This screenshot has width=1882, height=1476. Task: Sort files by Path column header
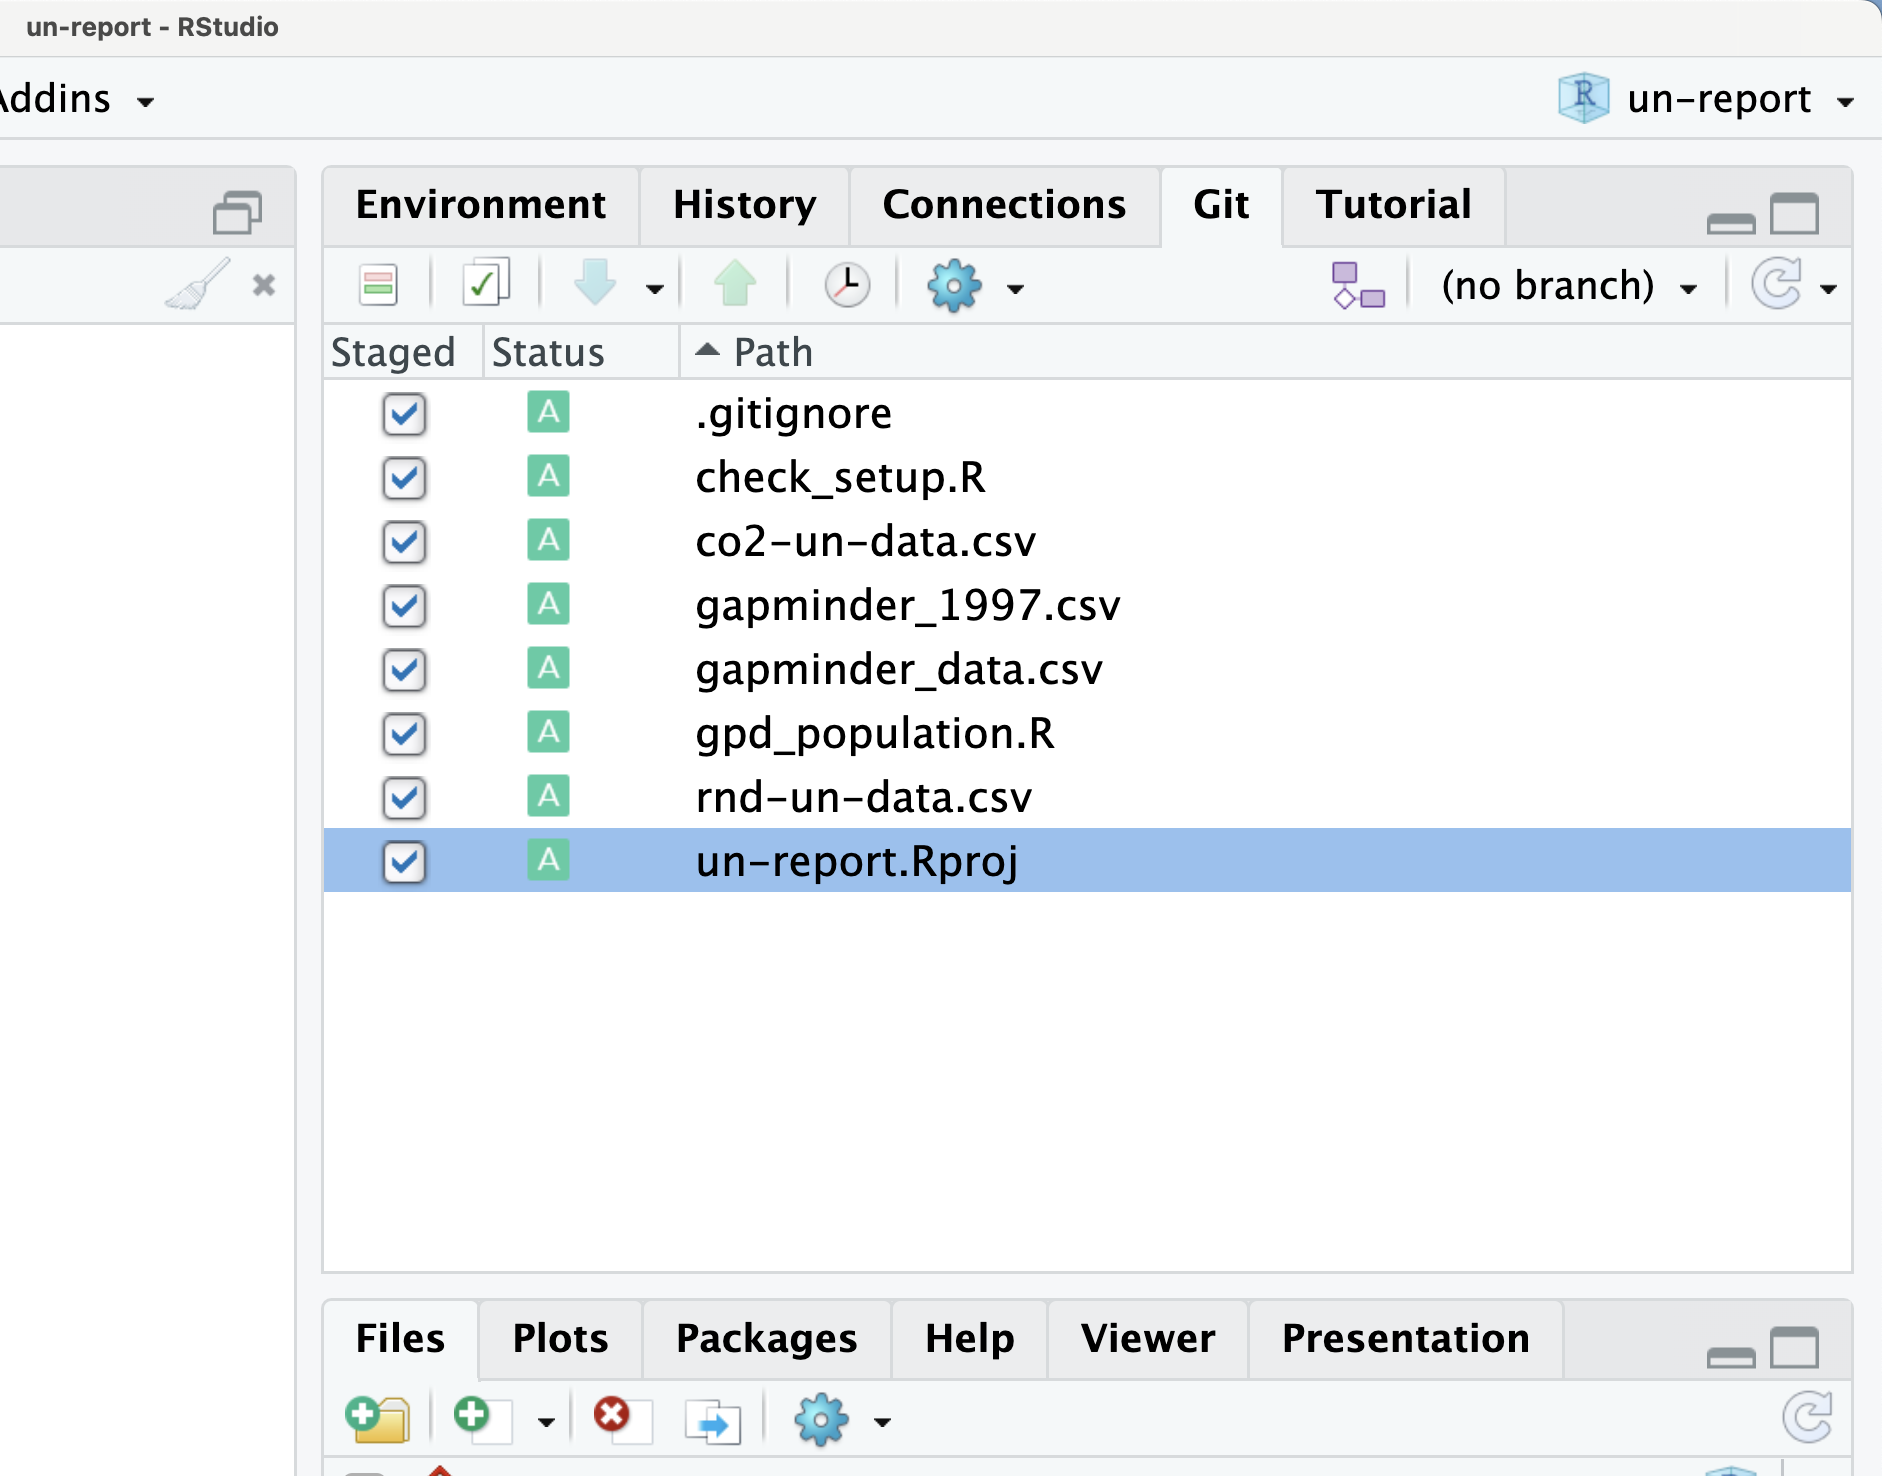[772, 352]
